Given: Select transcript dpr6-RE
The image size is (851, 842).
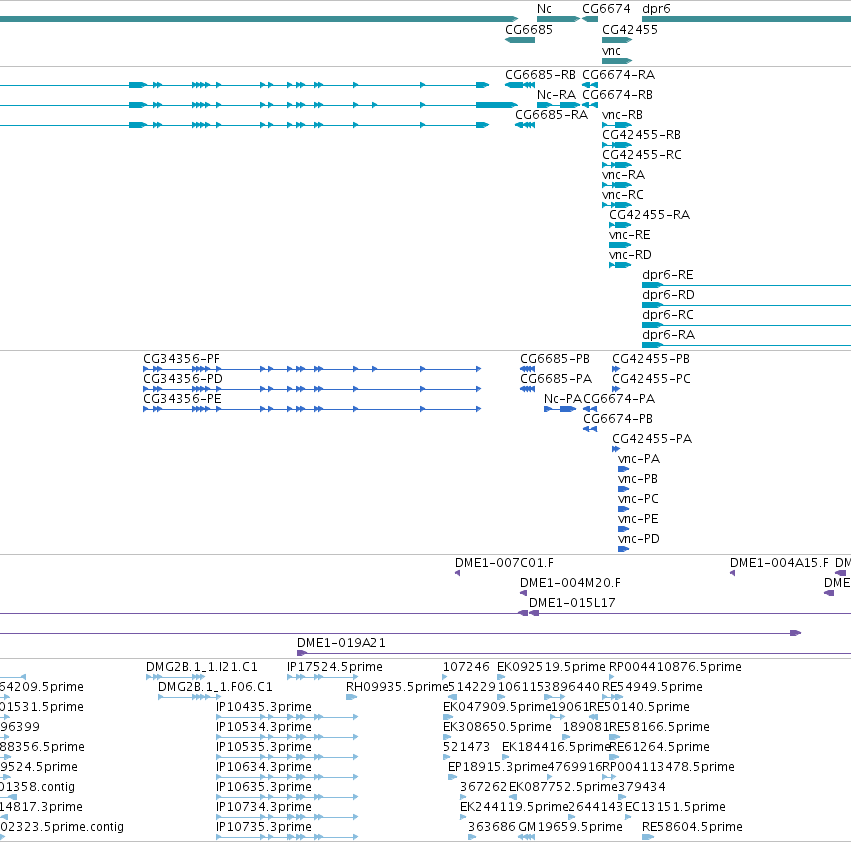Looking at the screenshot, I should pyautogui.click(x=668, y=275).
